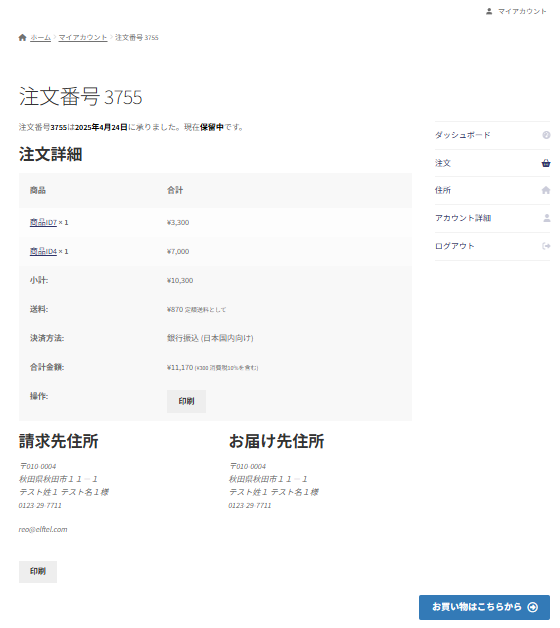Open the ホーム breadcrumb link

(40, 38)
